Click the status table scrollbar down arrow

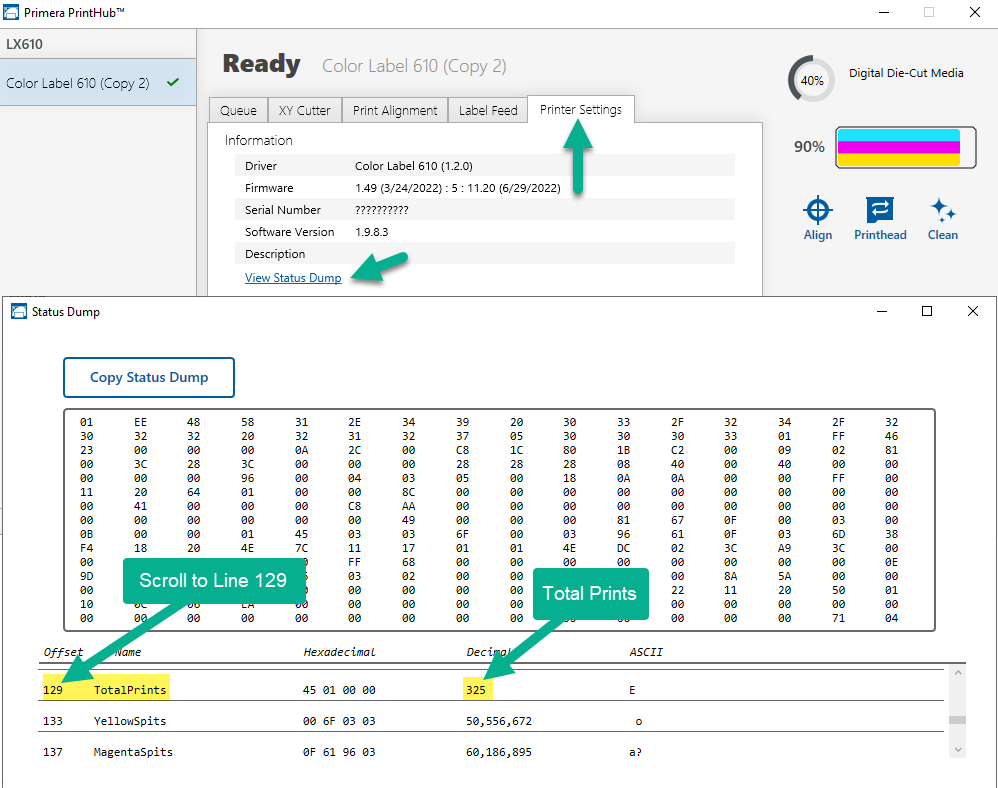click(957, 750)
